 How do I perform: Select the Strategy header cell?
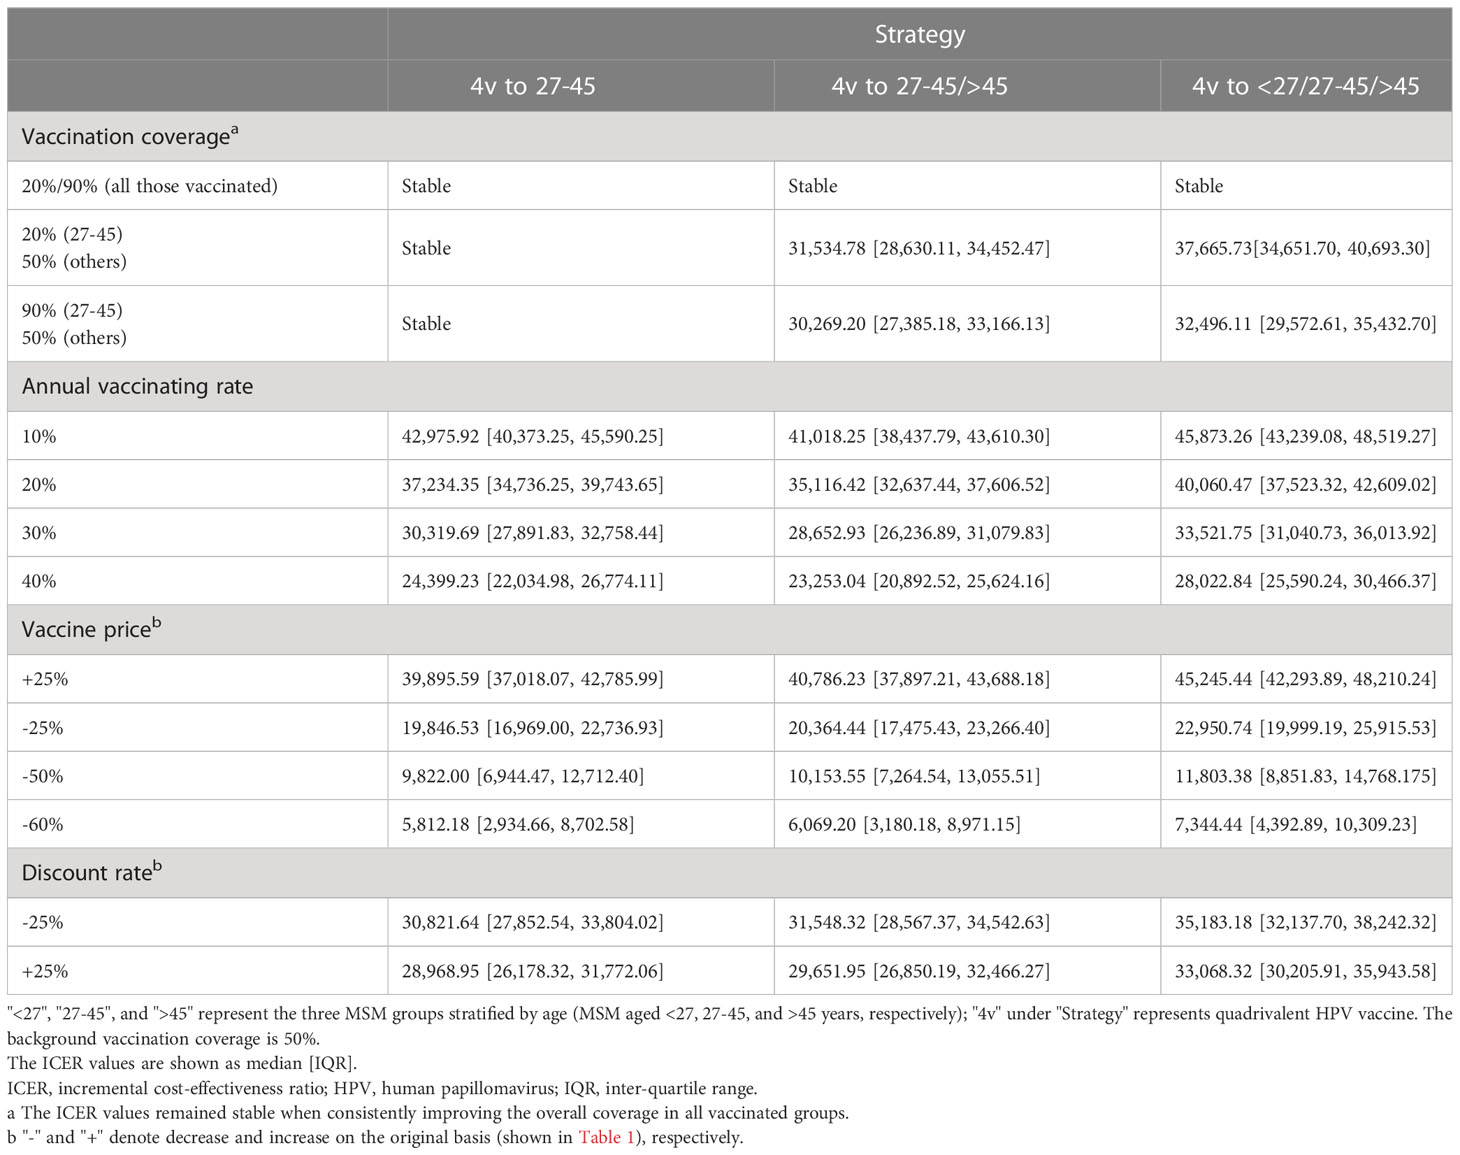920,34
